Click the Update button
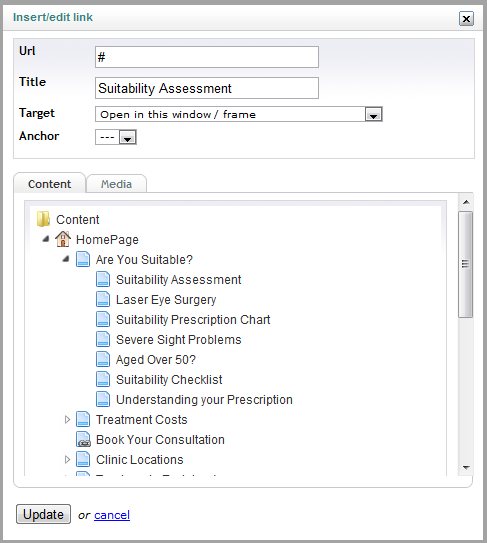The height and width of the screenshot is (543, 487). pos(43,514)
